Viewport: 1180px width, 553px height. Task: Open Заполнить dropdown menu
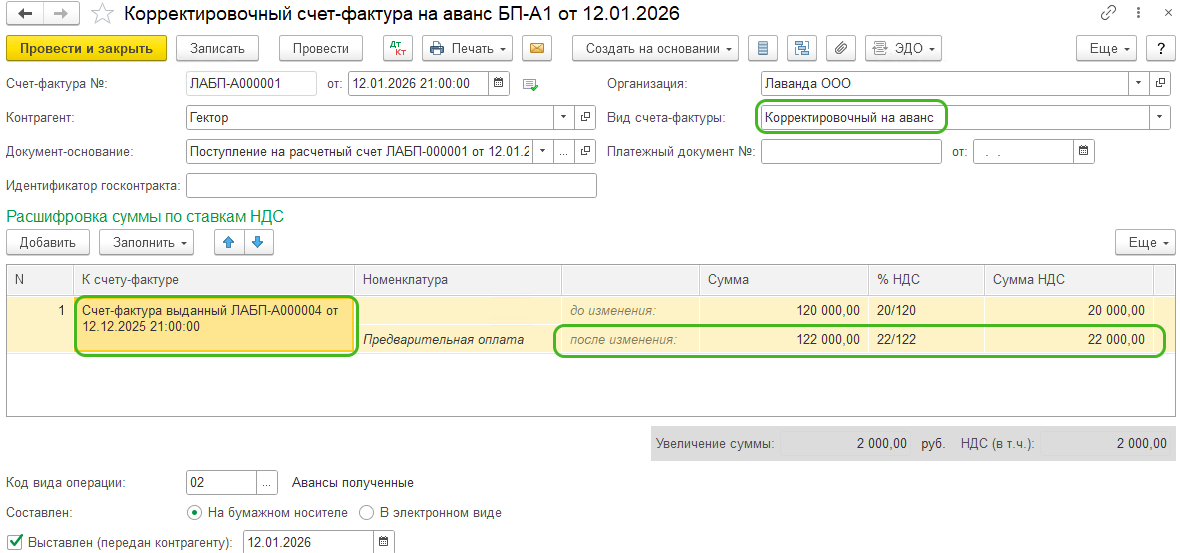(x=146, y=242)
